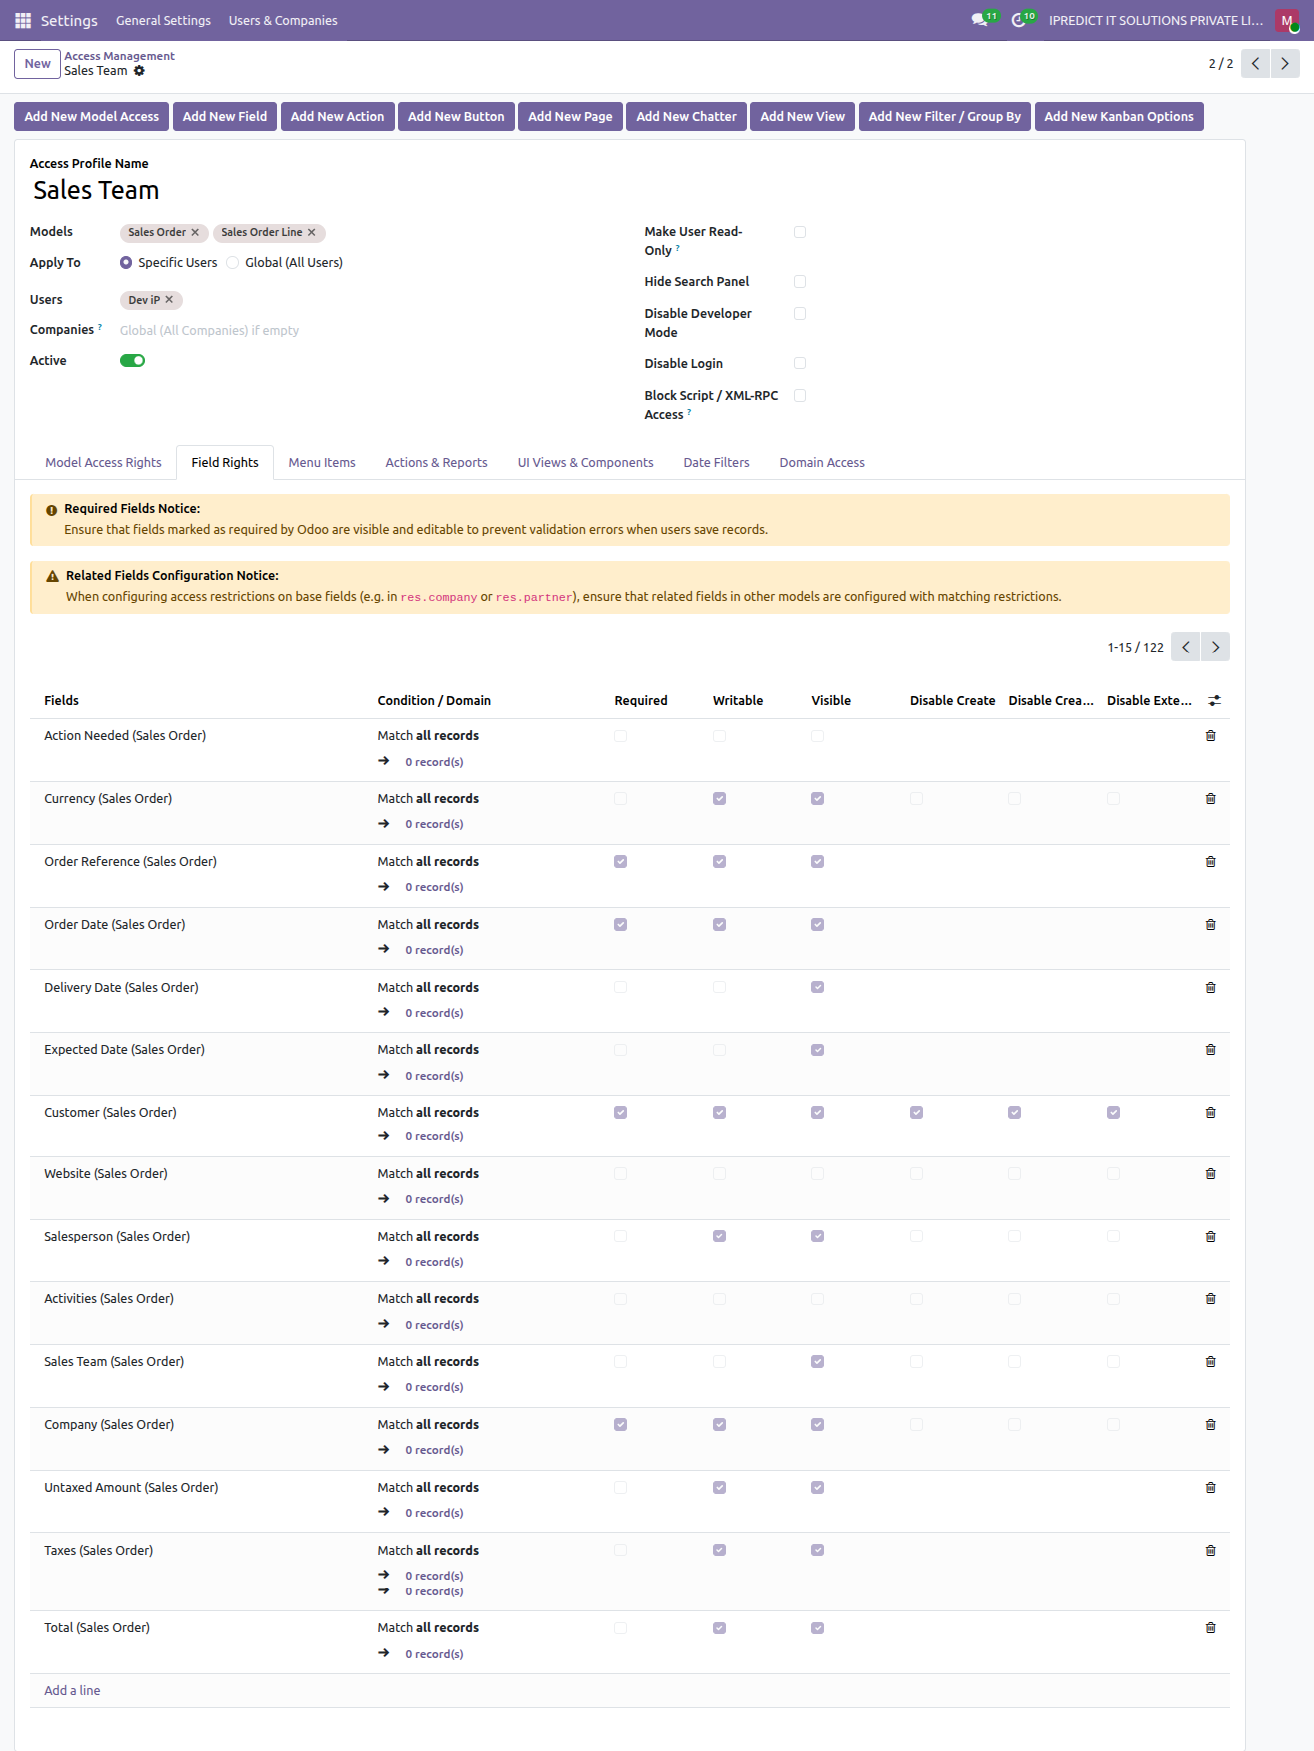Go to the next record with the pager arrow
This screenshot has width=1314, height=1751.
pos(1285,64)
